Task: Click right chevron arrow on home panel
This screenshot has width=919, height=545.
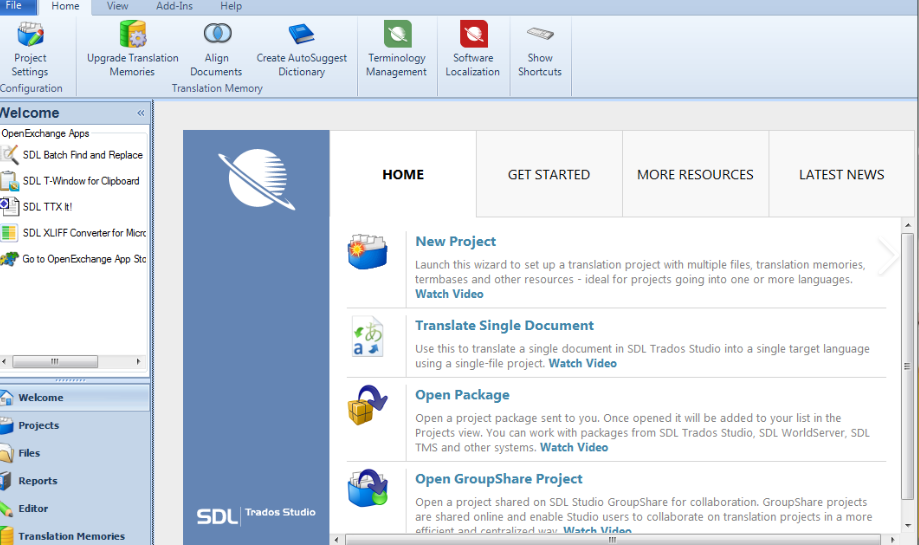Action: coord(887,257)
